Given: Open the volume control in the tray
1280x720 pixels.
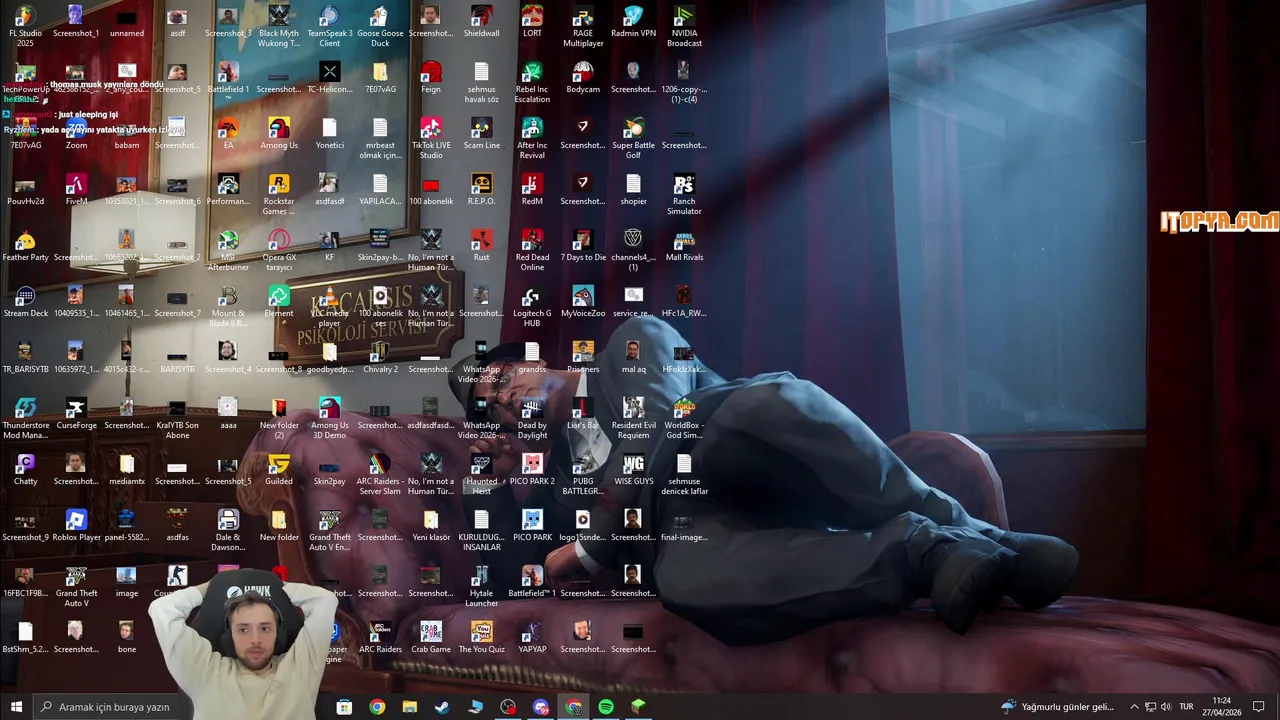Looking at the screenshot, I should 1165,707.
